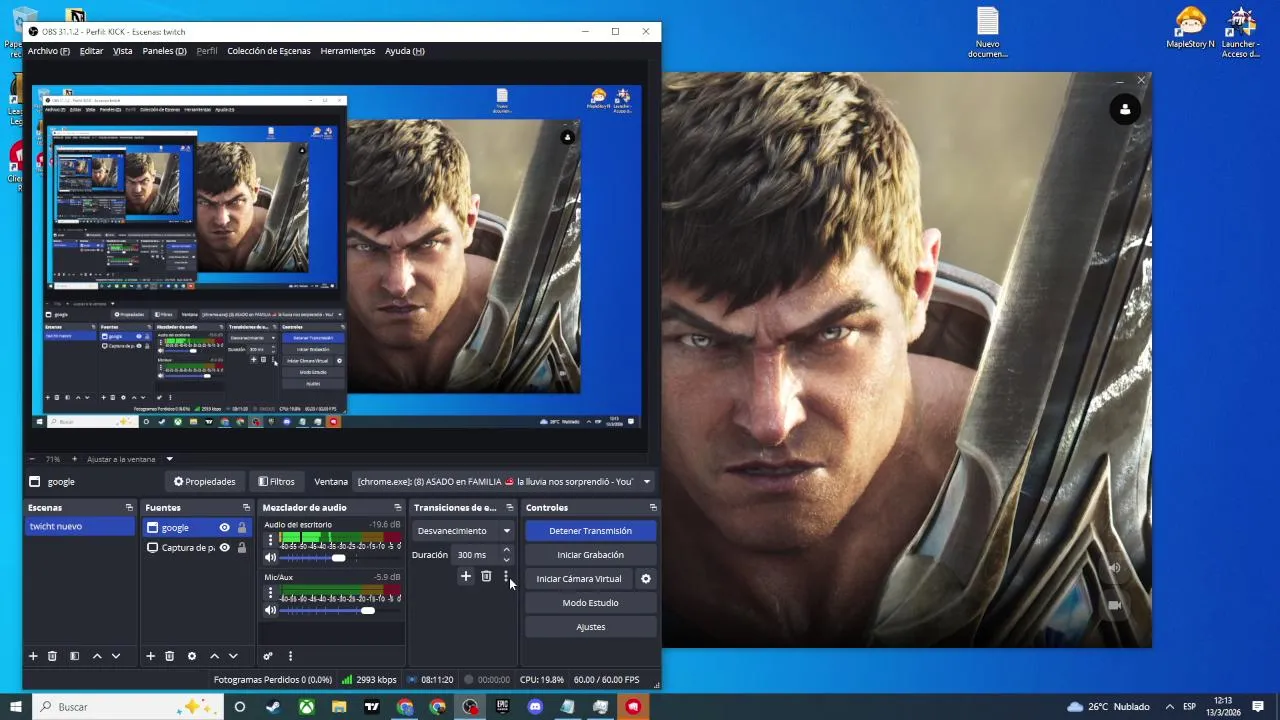The width and height of the screenshot is (1280, 720).
Task: Open Archivo menu
Action: (x=48, y=51)
